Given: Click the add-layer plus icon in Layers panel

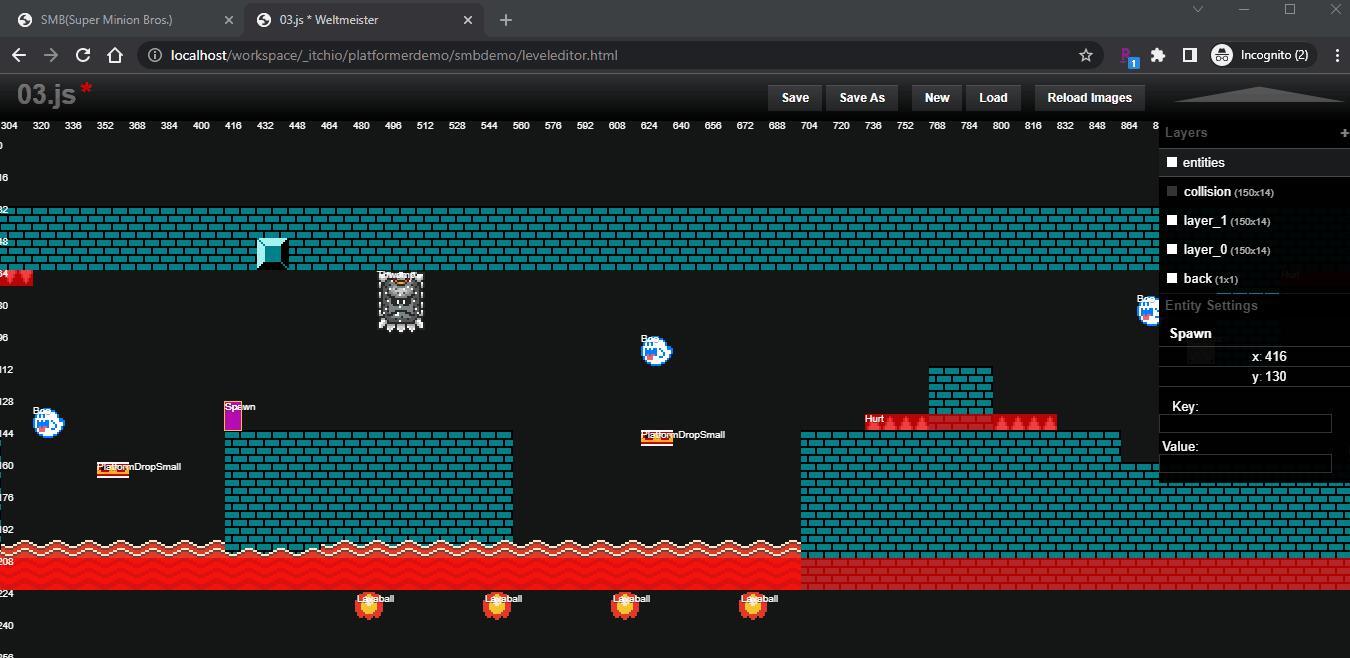Looking at the screenshot, I should click(1345, 132).
